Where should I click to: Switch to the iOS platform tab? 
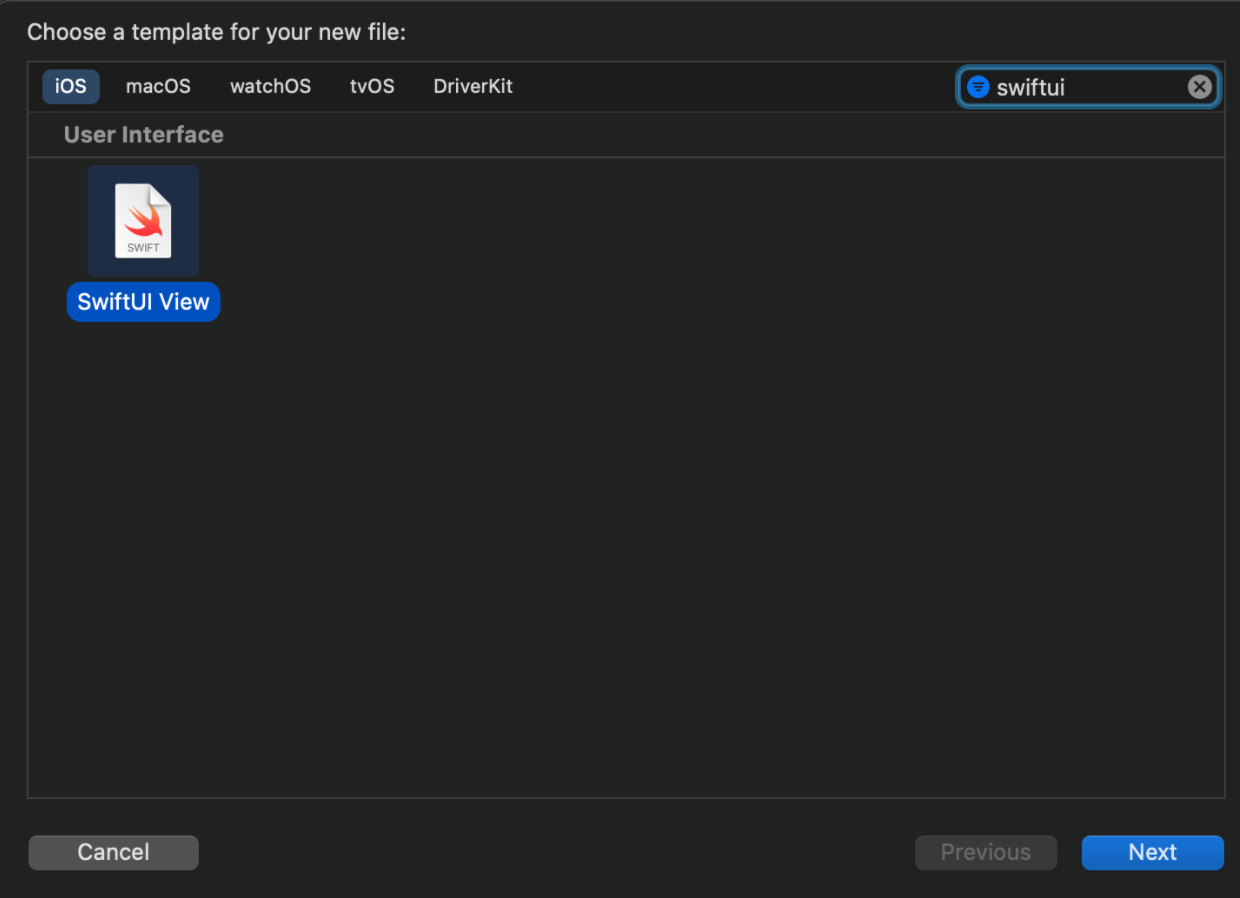point(71,86)
